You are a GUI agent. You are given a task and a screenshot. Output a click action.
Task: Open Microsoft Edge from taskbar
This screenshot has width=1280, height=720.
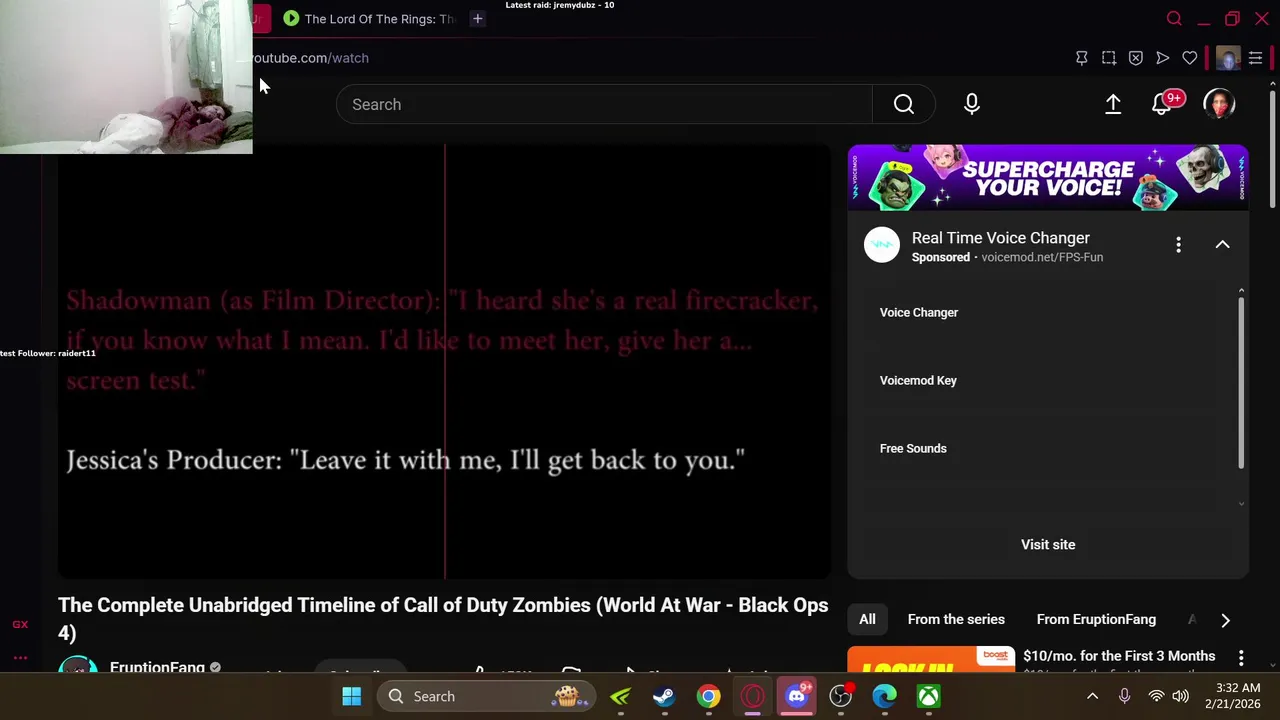point(884,696)
